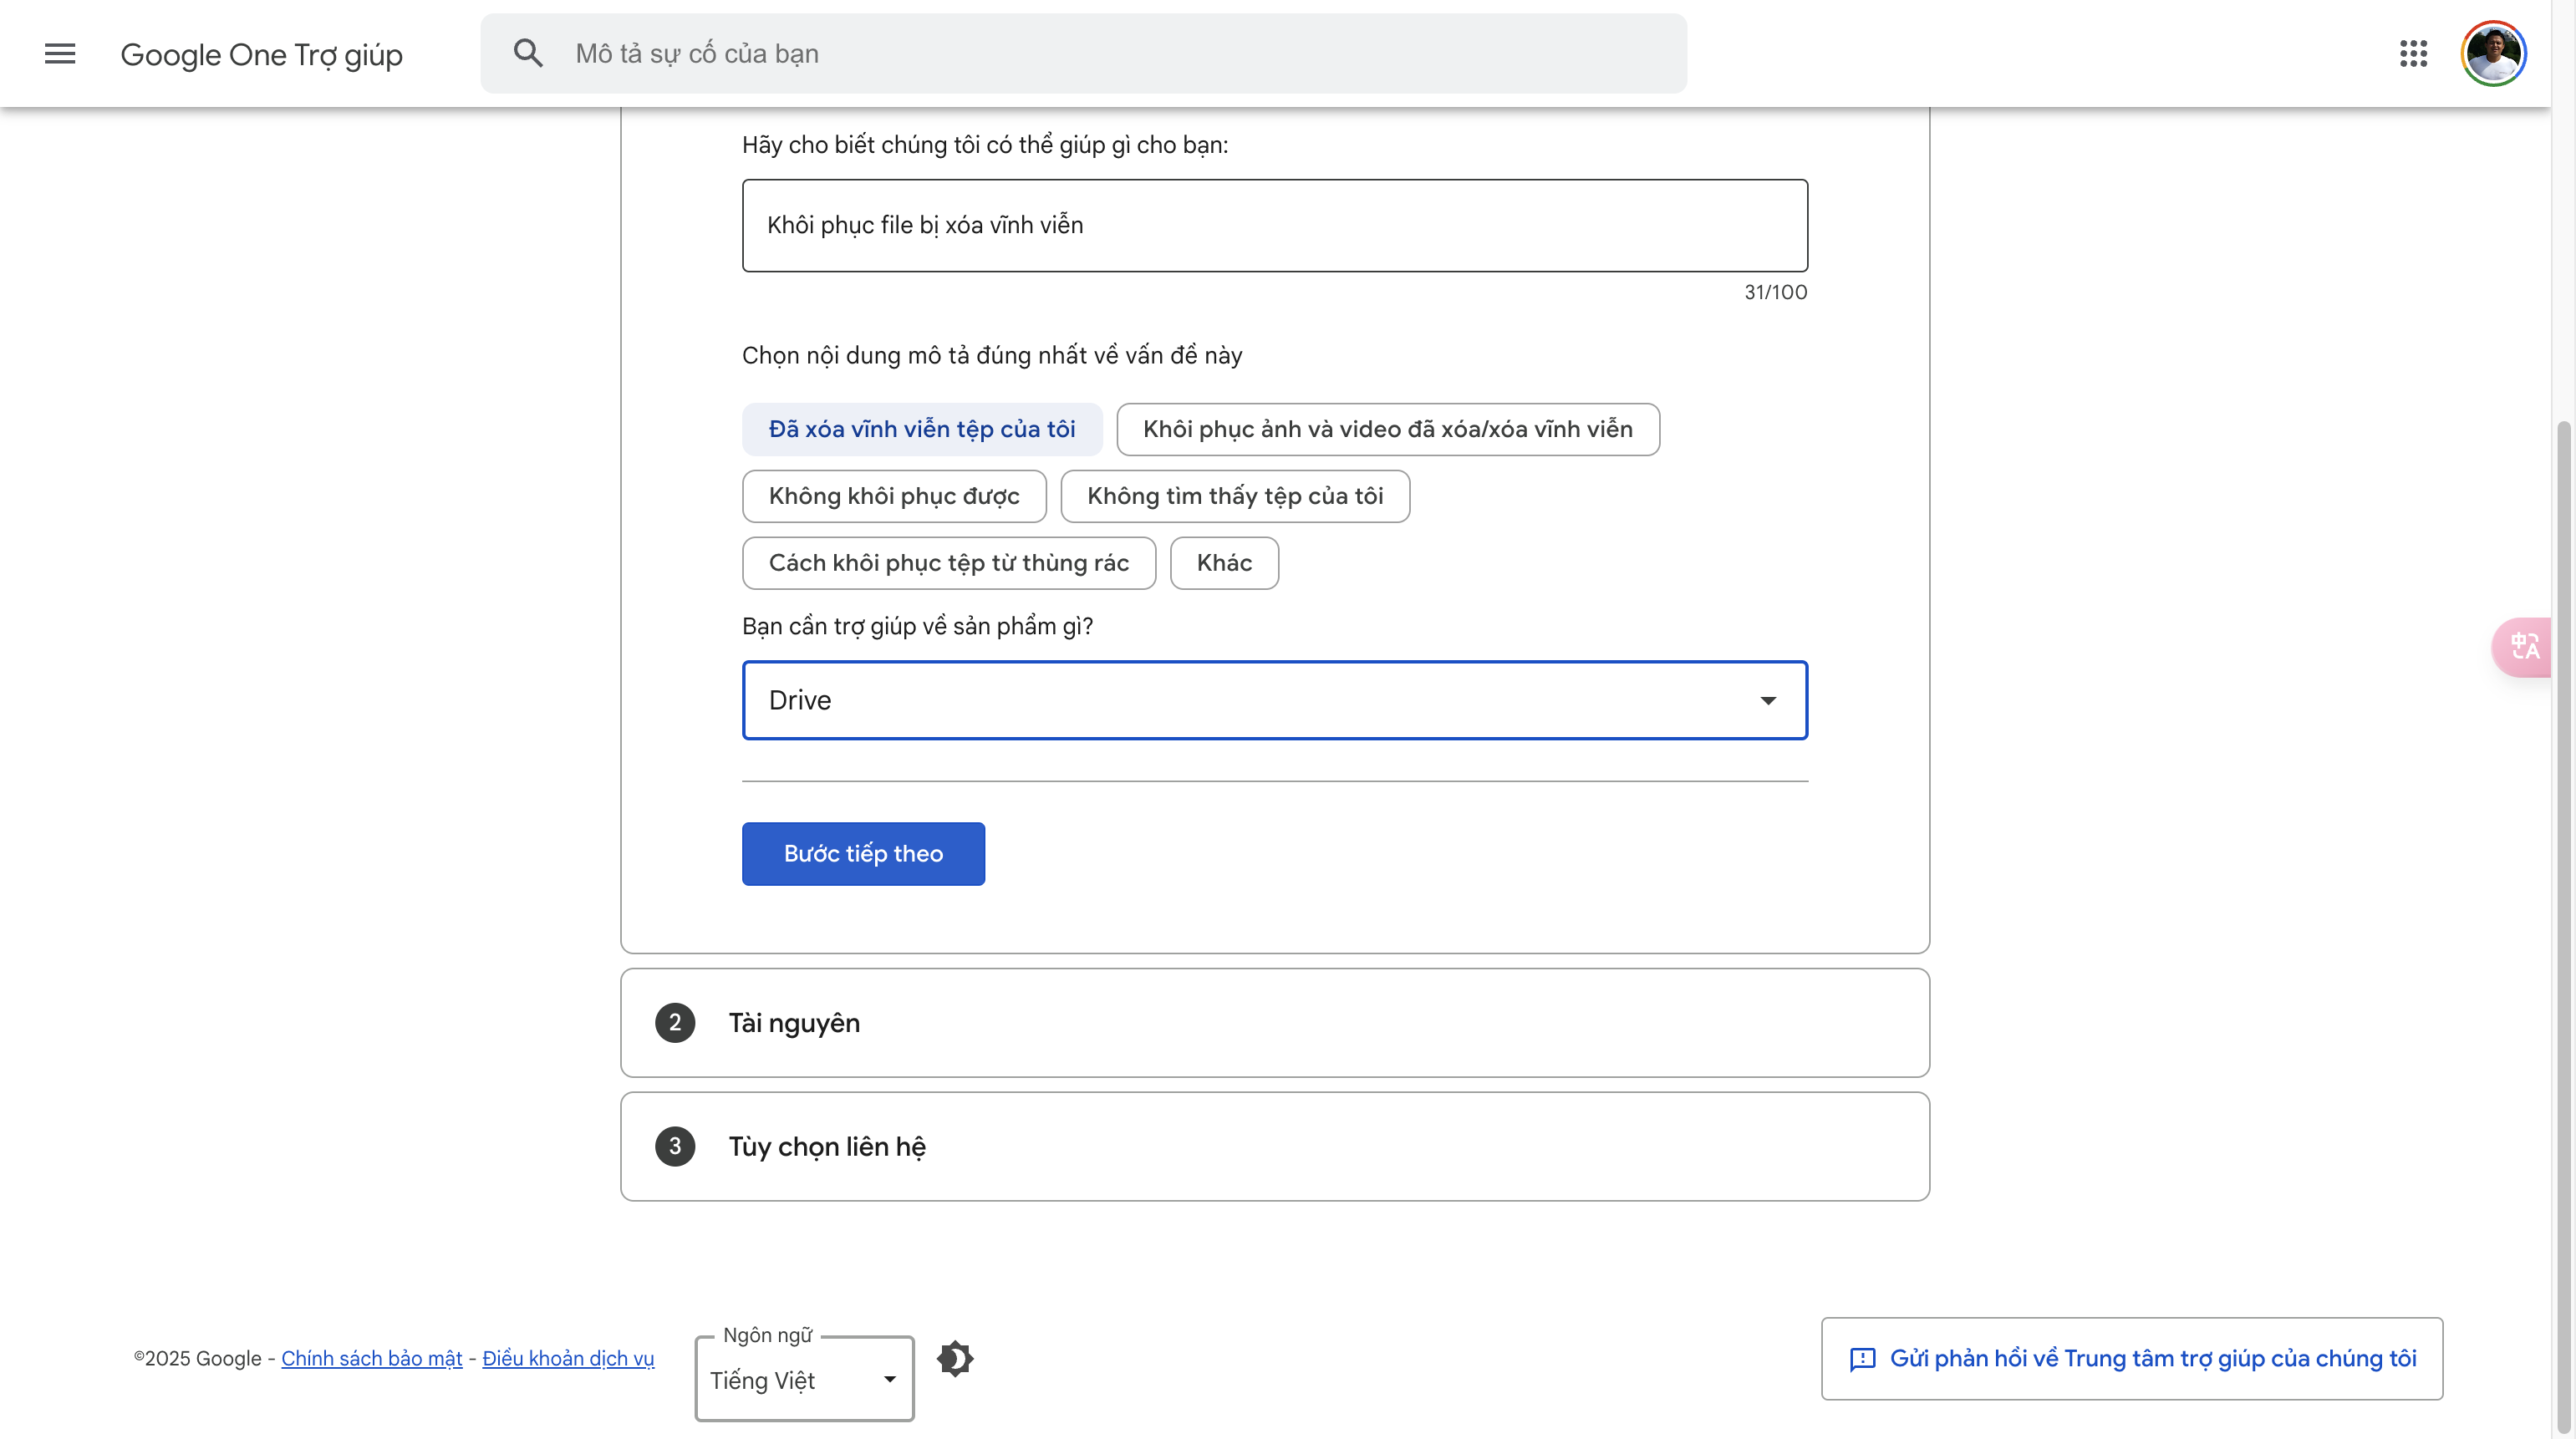Click the Bước tiếp theo button
This screenshot has width=2576, height=1439.
click(x=863, y=853)
